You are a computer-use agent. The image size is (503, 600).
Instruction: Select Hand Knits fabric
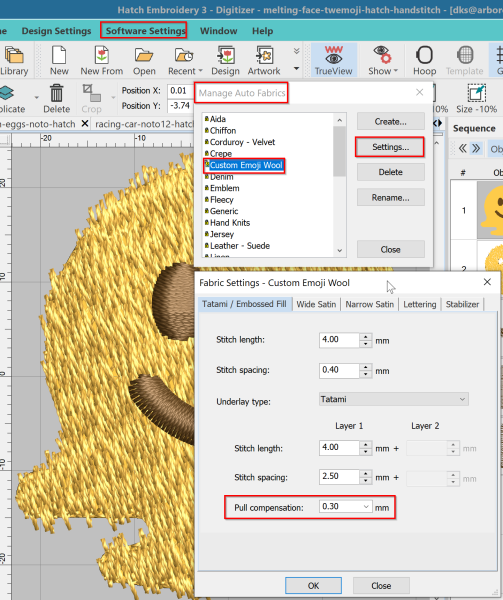click(230, 223)
